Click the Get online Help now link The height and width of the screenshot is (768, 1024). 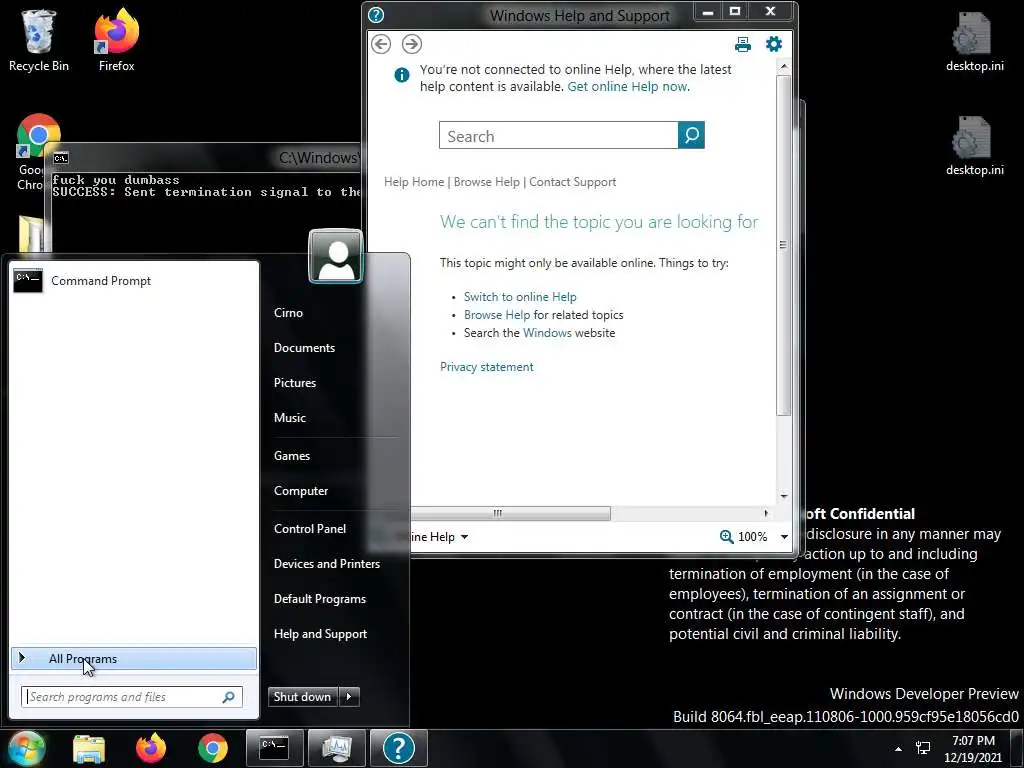click(628, 86)
